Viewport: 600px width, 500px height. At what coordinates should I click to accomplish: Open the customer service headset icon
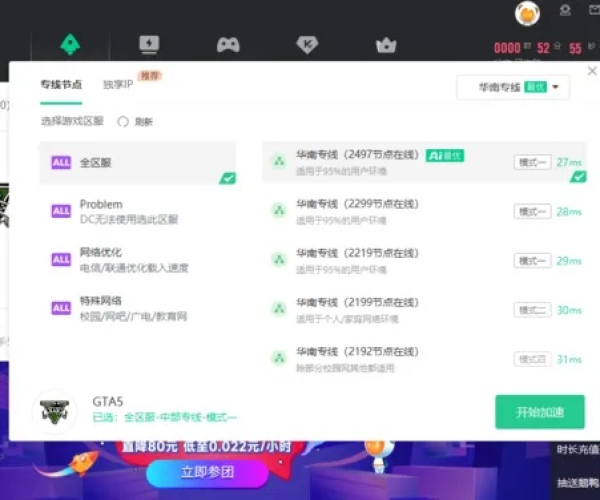pyautogui.click(x=565, y=10)
